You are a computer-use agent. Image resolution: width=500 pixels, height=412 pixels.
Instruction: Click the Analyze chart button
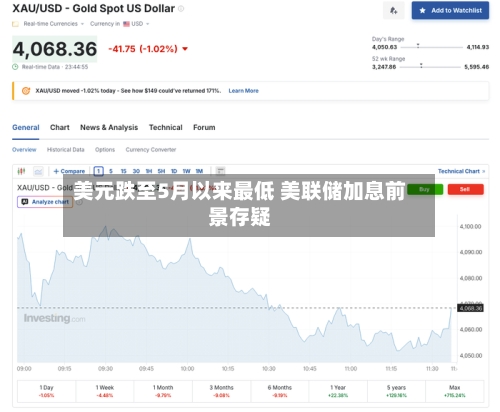[x=45, y=202]
